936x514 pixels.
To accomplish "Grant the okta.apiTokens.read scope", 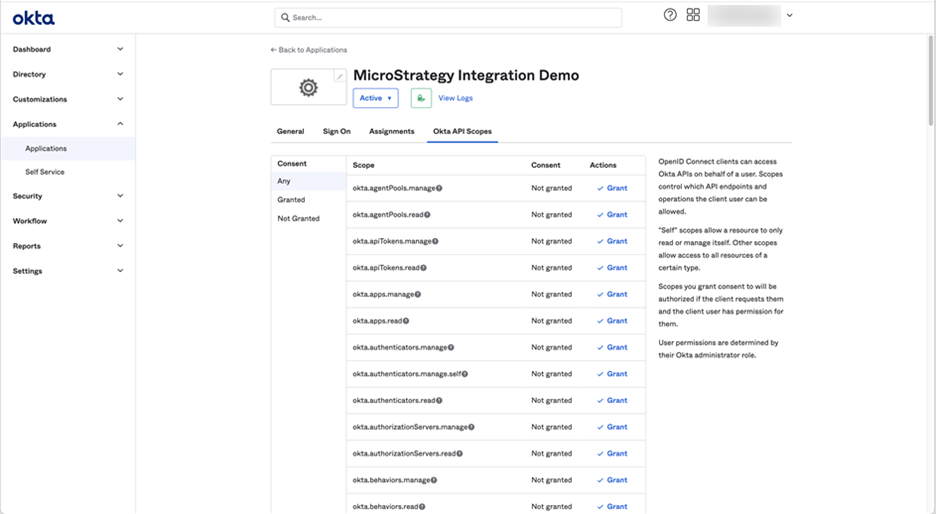I will pyautogui.click(x=612, y=267).
